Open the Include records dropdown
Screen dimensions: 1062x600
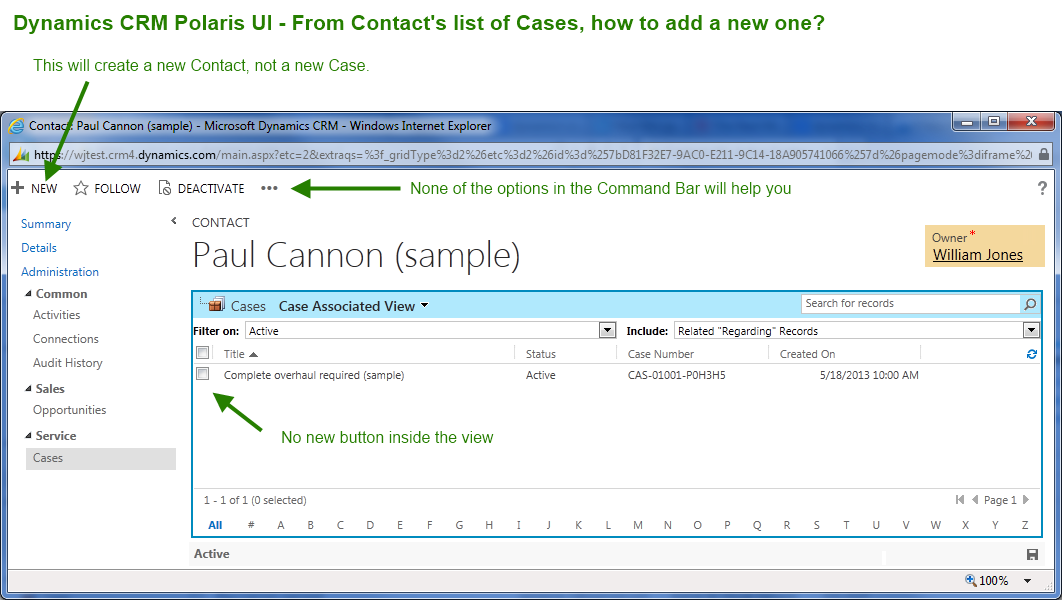1031,330
